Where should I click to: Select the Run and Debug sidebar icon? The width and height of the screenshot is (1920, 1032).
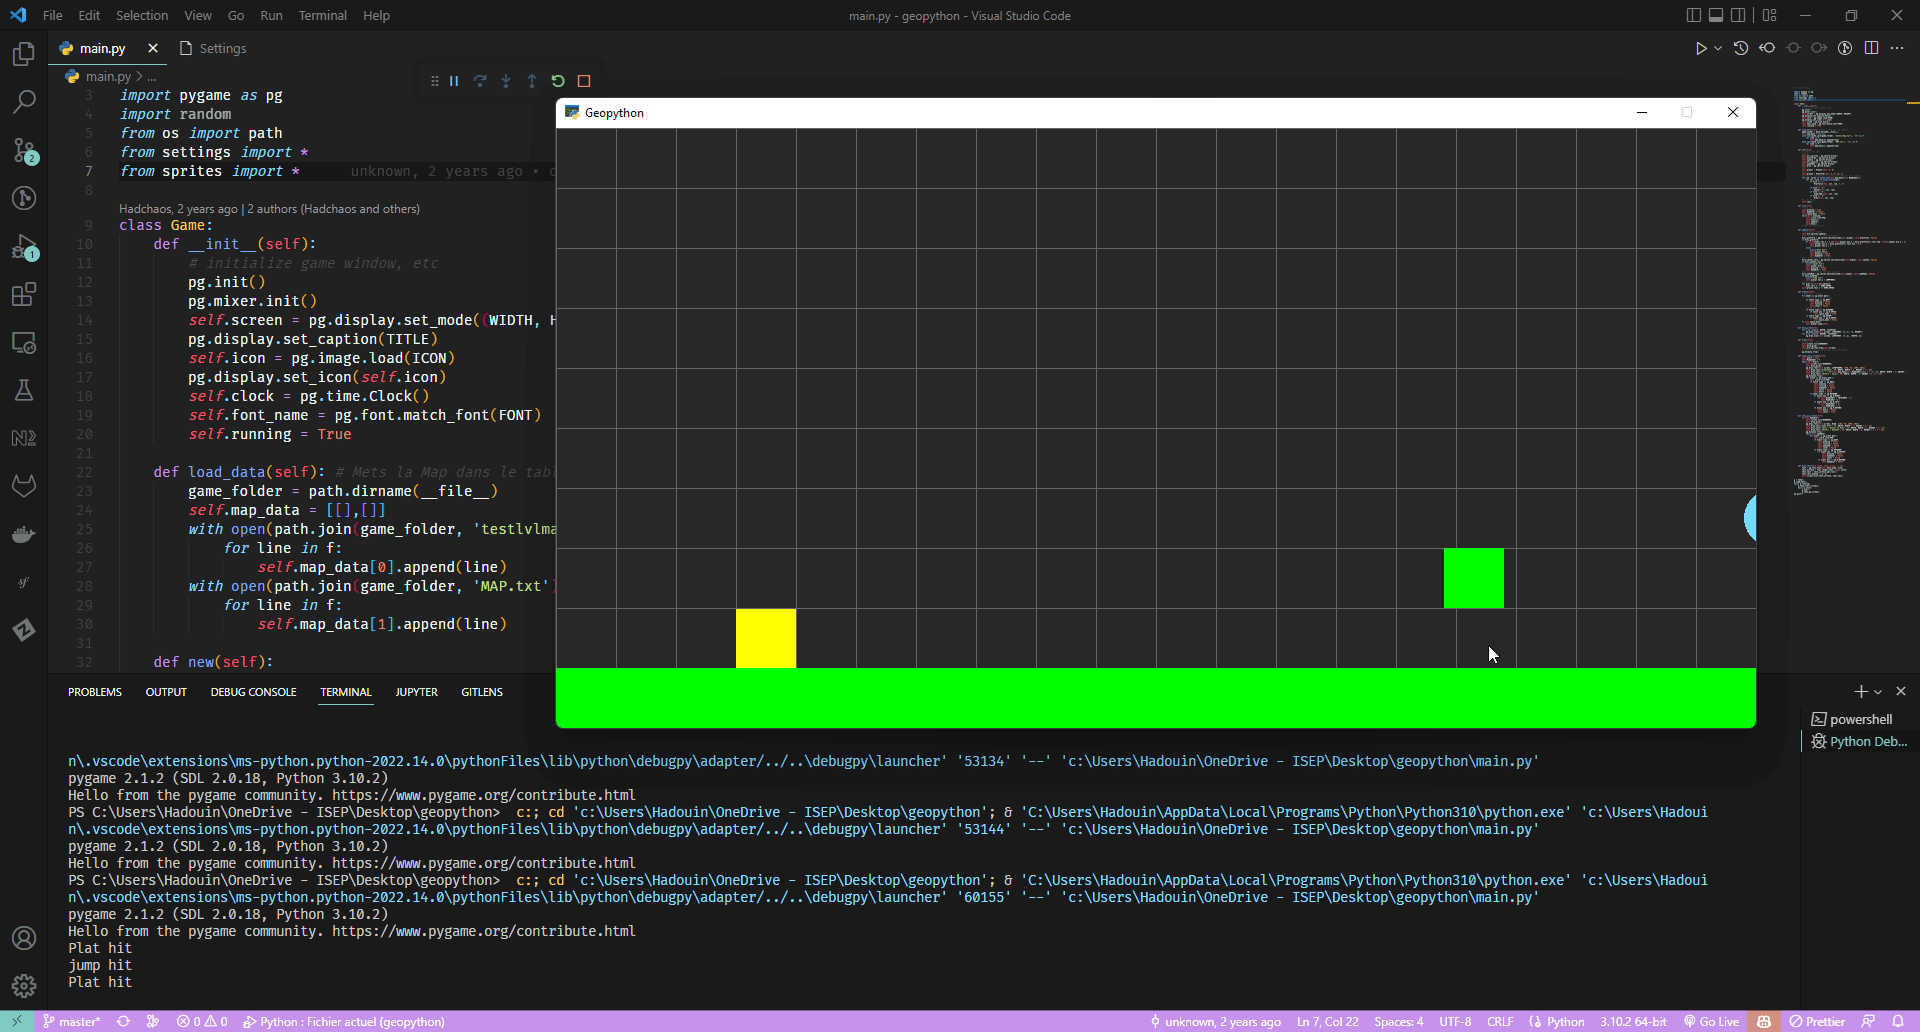(x=24, y=249)
